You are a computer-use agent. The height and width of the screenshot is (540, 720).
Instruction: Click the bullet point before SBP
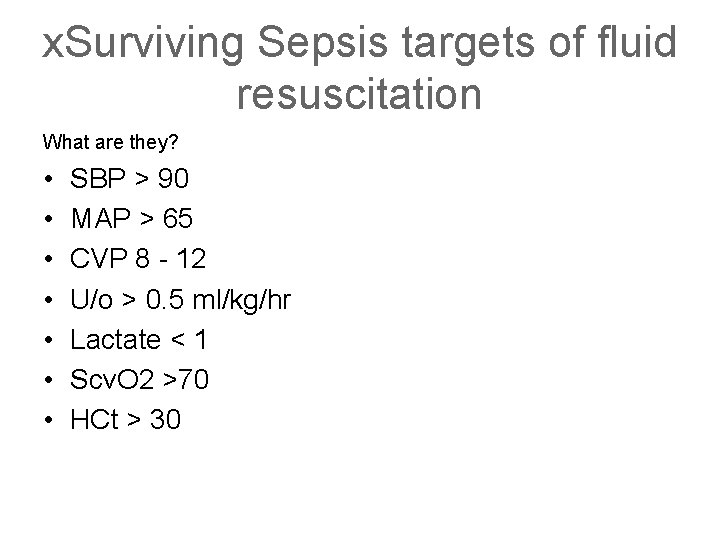[49, 179]
